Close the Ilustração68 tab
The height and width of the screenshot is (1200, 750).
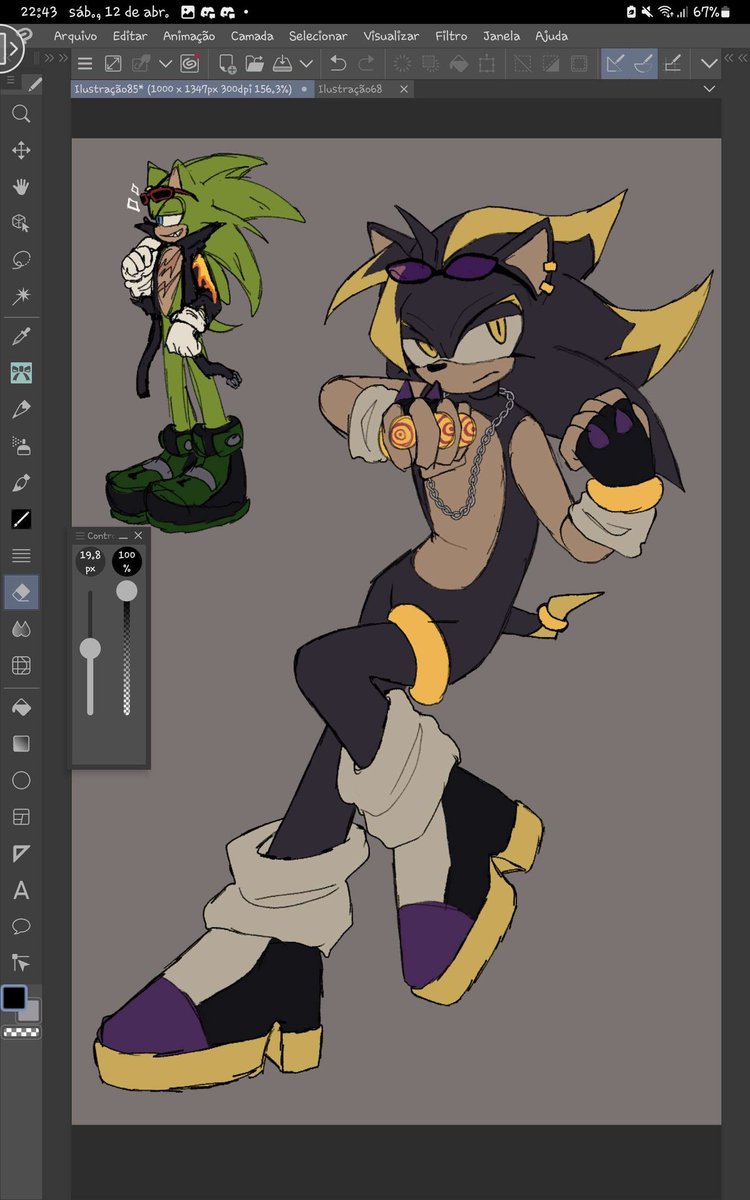(403, 89)
